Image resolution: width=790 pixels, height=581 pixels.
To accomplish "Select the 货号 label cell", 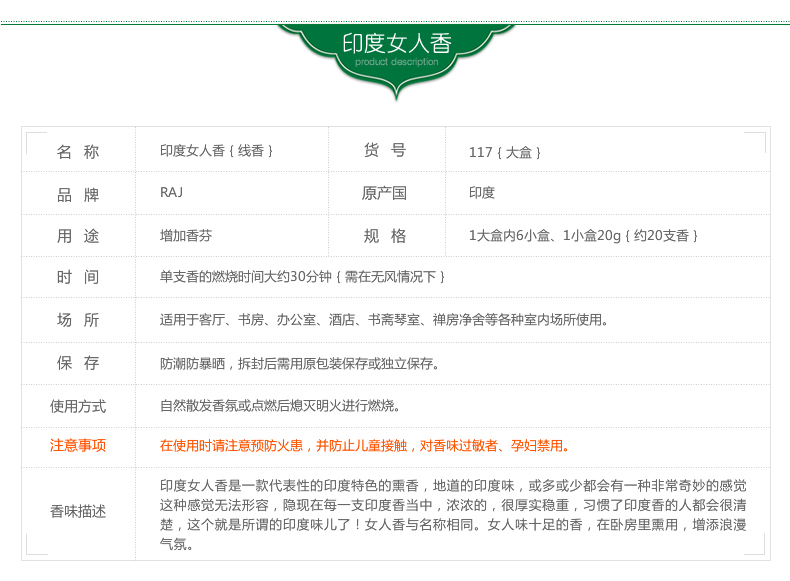I will (385, 150).
